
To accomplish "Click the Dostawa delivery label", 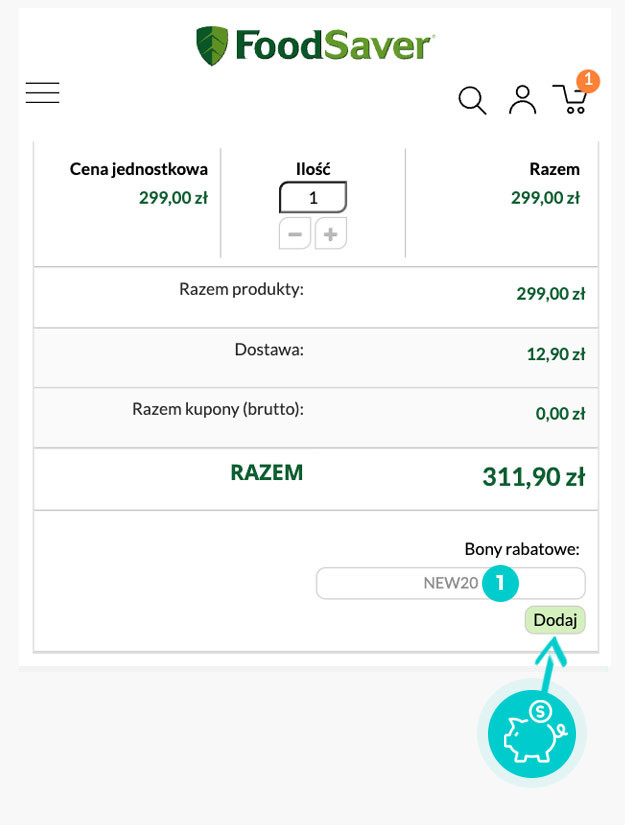I will (x=269, y=350).
